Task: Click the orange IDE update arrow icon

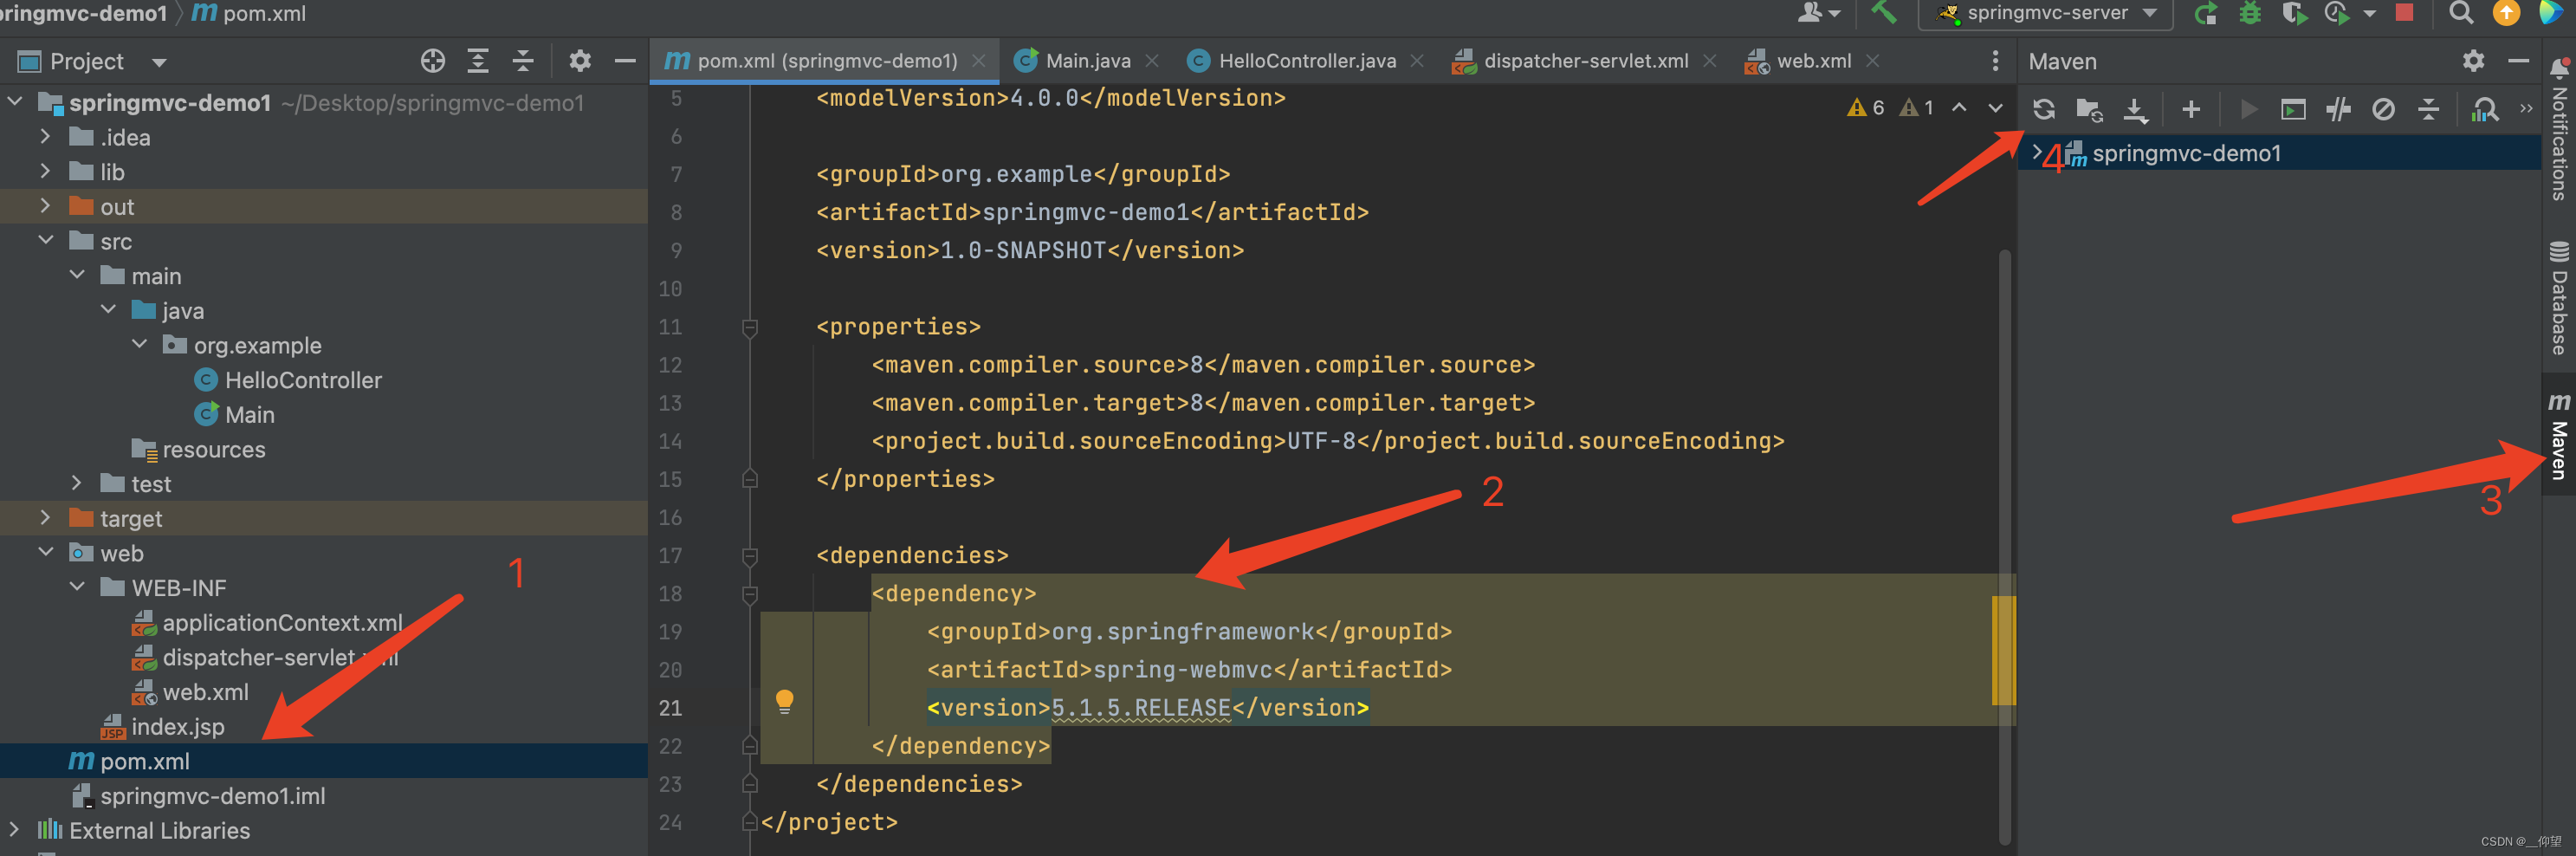Action: [x=2505, y=13]
